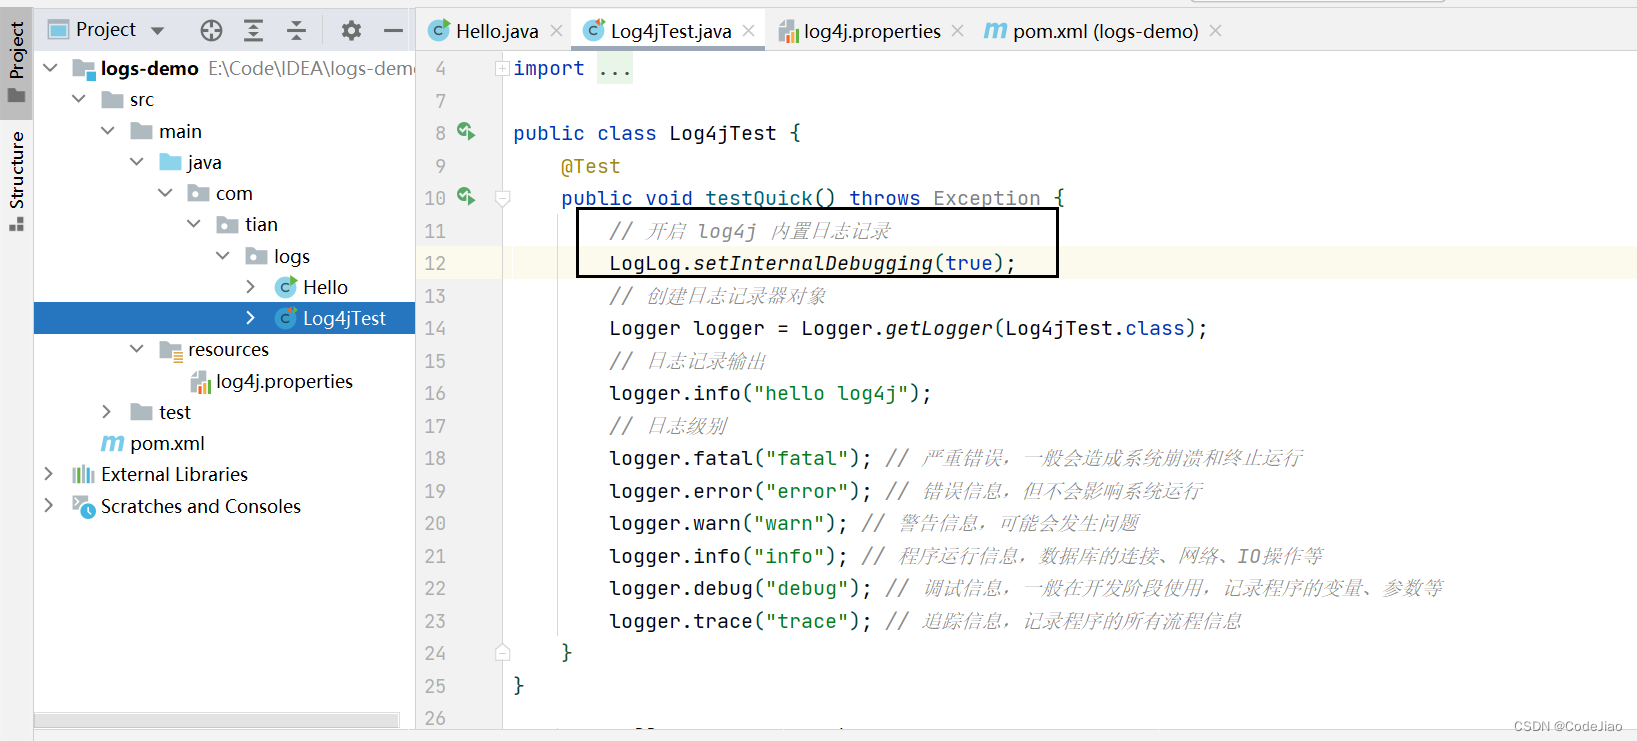Collapse the java source folder
The image size is (1637, 741).
(x=137, y=162)
